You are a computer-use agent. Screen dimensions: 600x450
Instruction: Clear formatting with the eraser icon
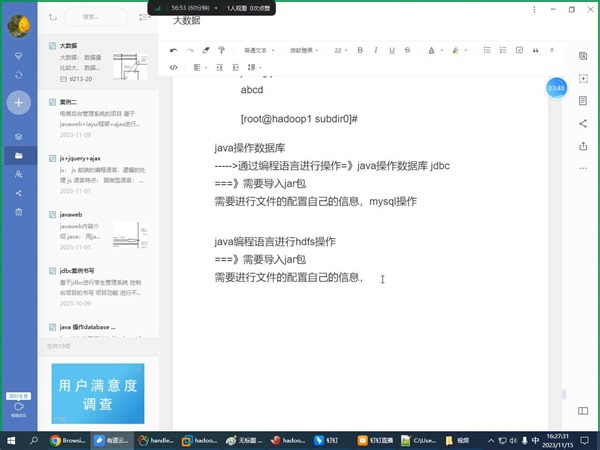[x=206, y=50]
